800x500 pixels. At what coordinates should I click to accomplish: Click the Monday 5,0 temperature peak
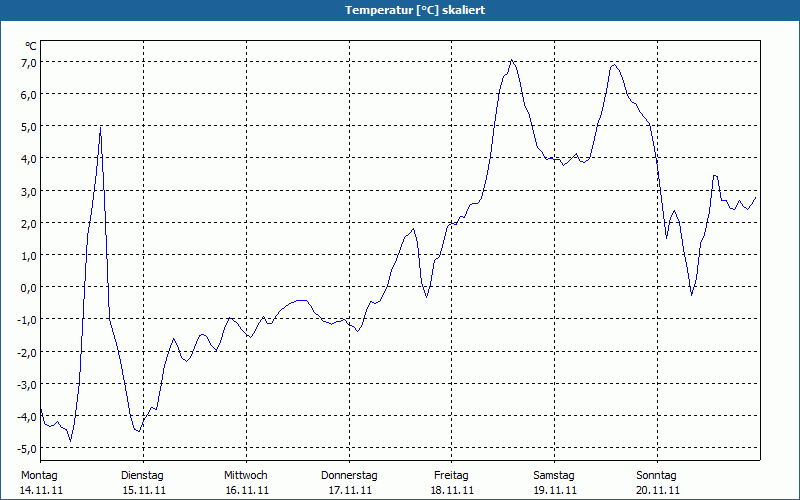pos(101,128)
